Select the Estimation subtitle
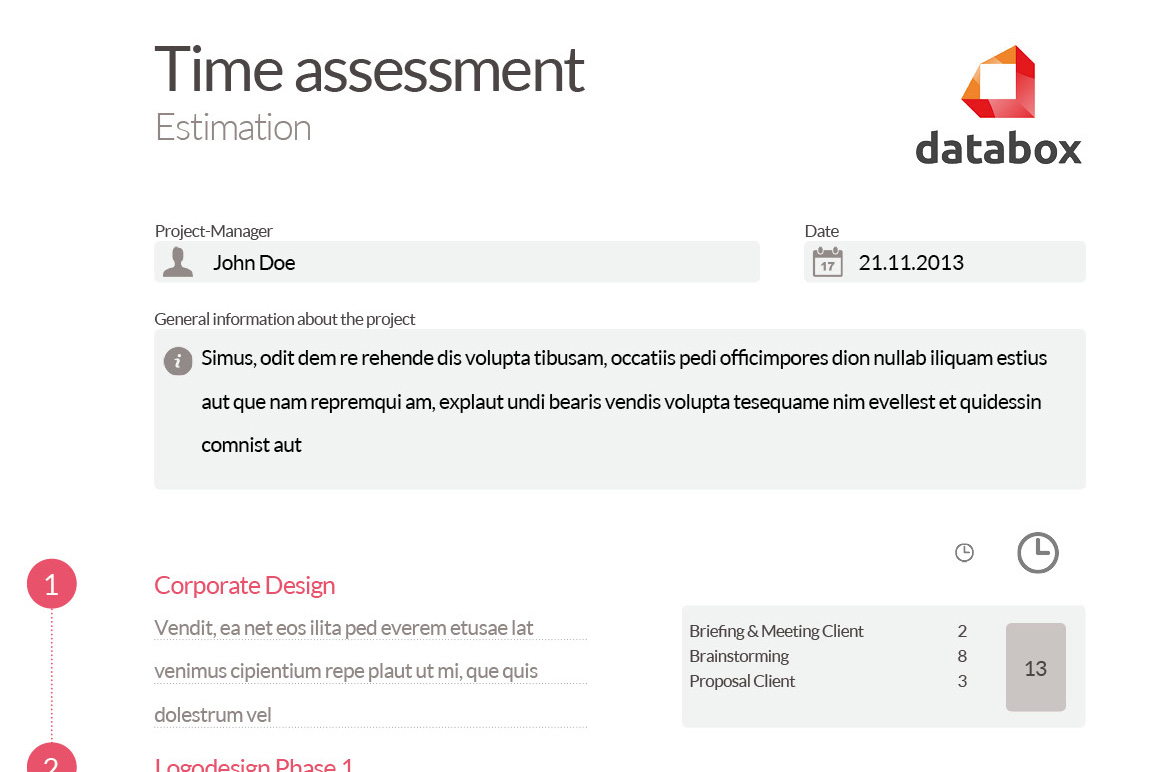The width and height of the screenshot is (1160, 772). pos(232,127)
